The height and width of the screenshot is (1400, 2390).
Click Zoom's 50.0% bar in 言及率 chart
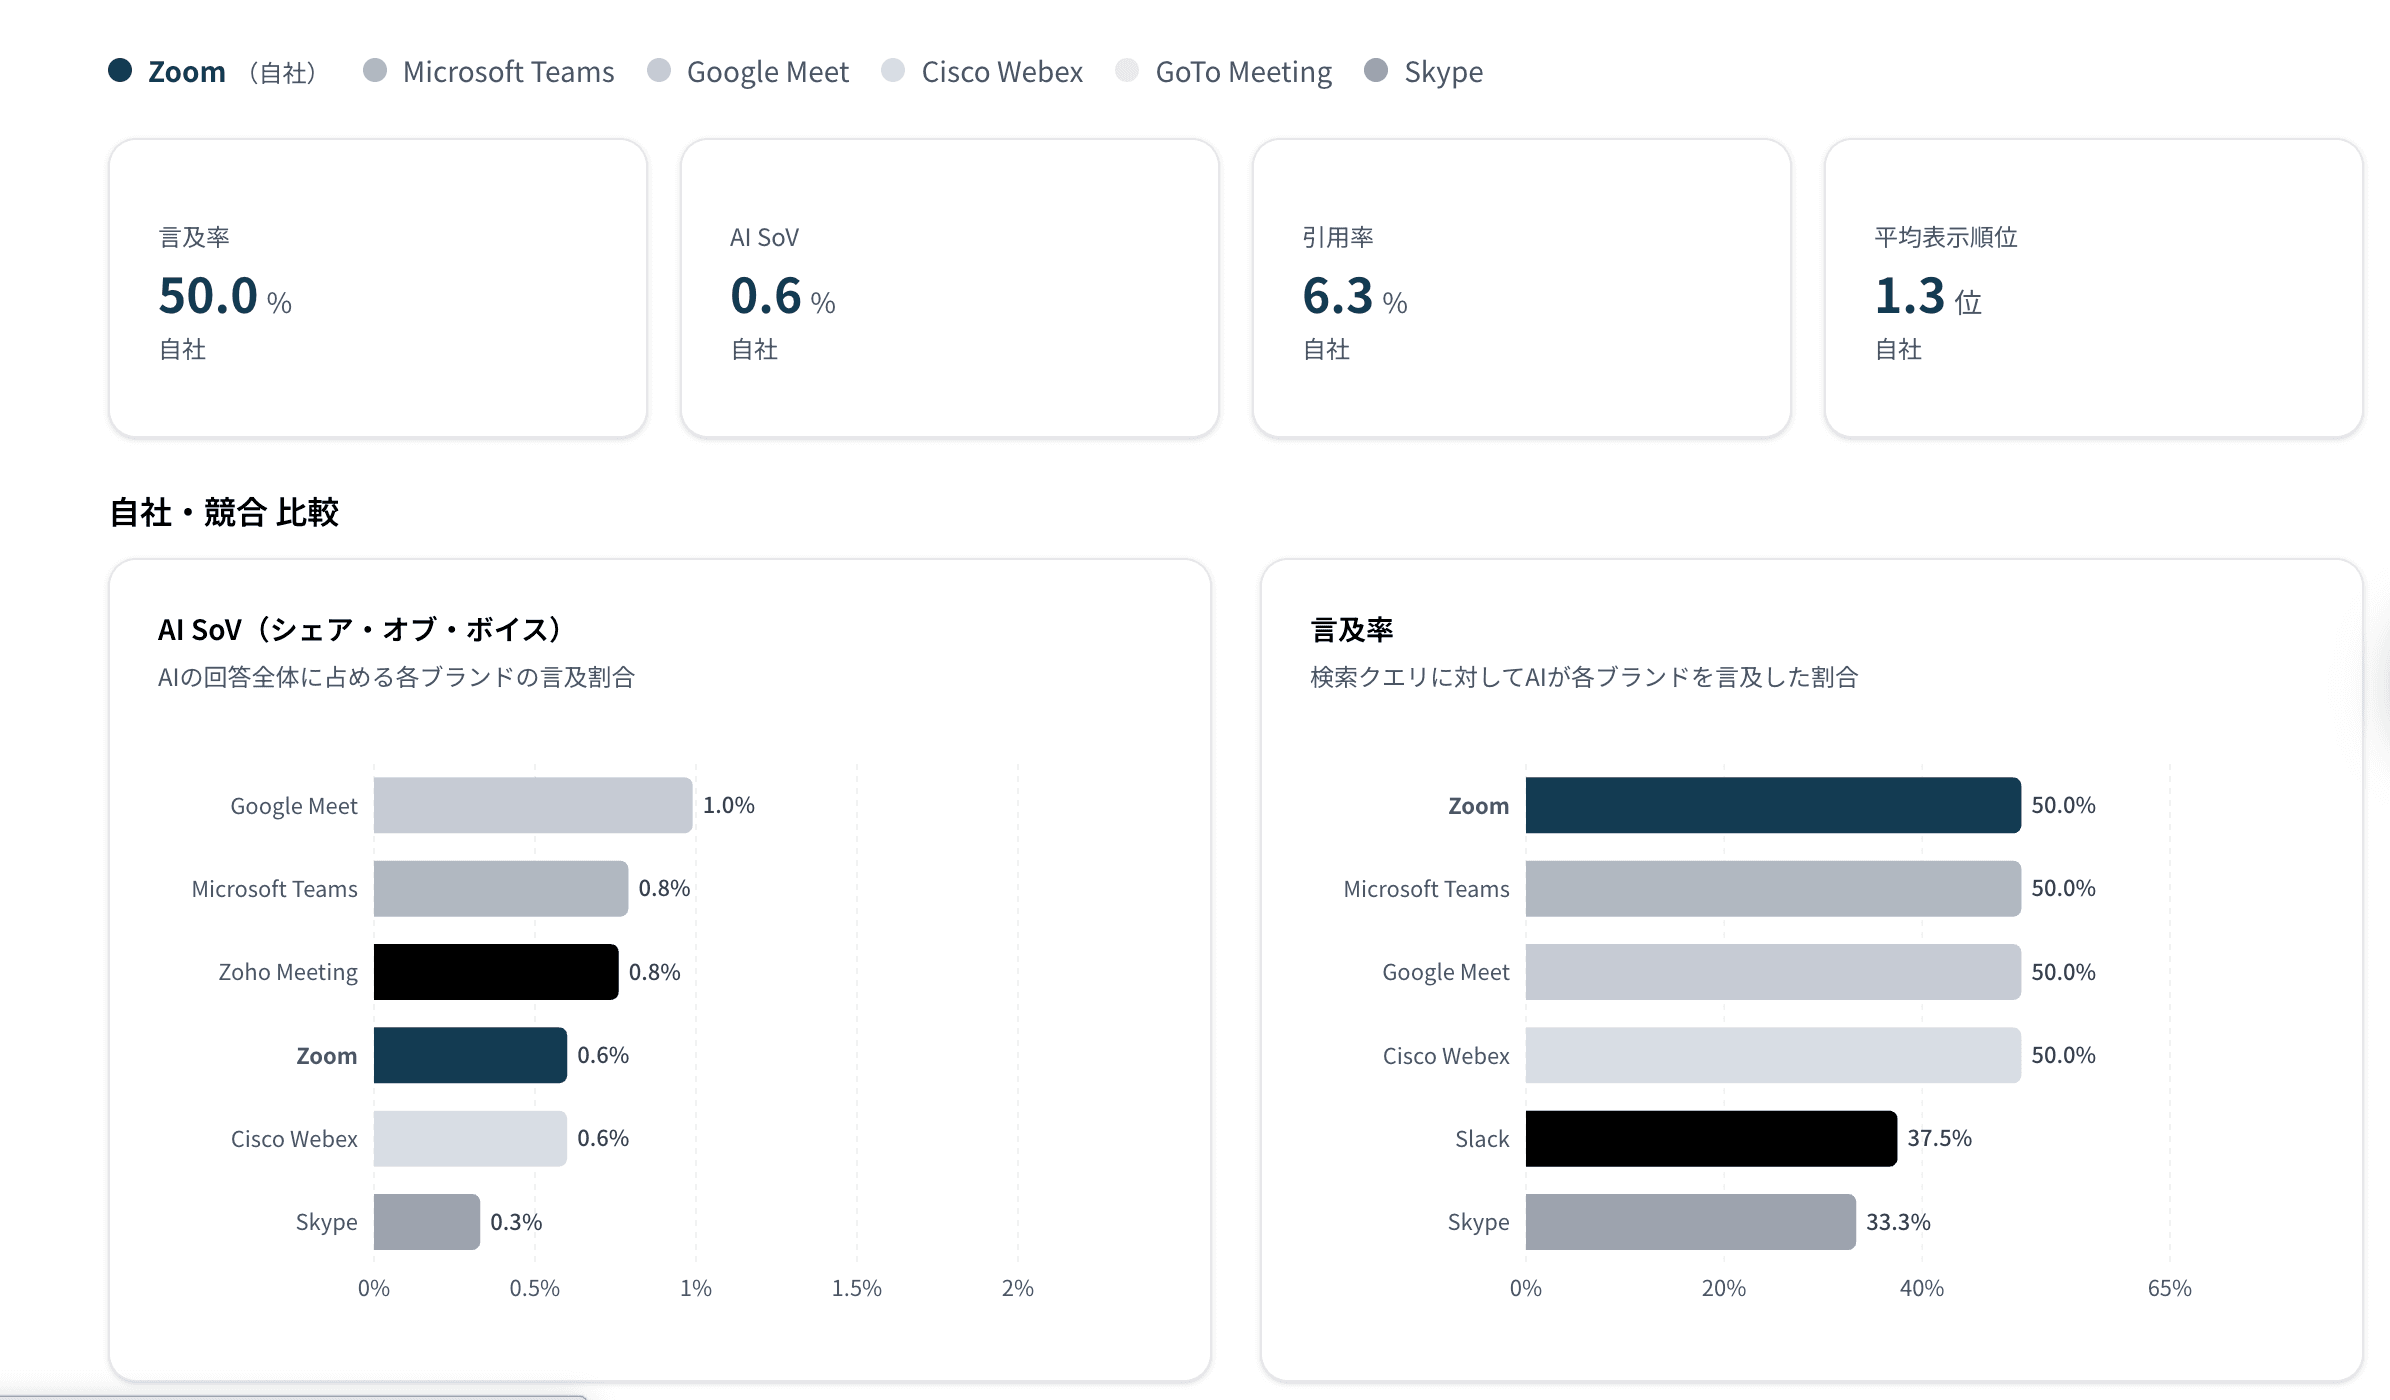pos(1772,805)
